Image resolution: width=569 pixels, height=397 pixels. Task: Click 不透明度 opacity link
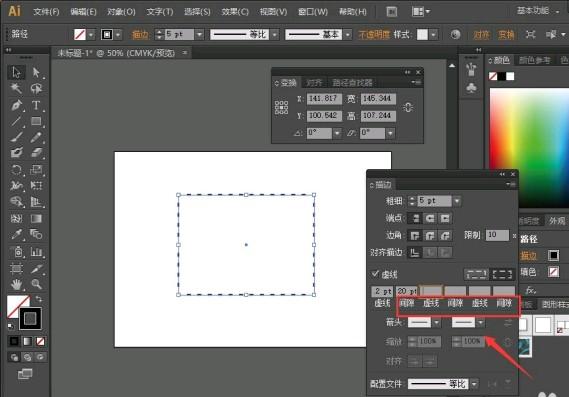374,34
